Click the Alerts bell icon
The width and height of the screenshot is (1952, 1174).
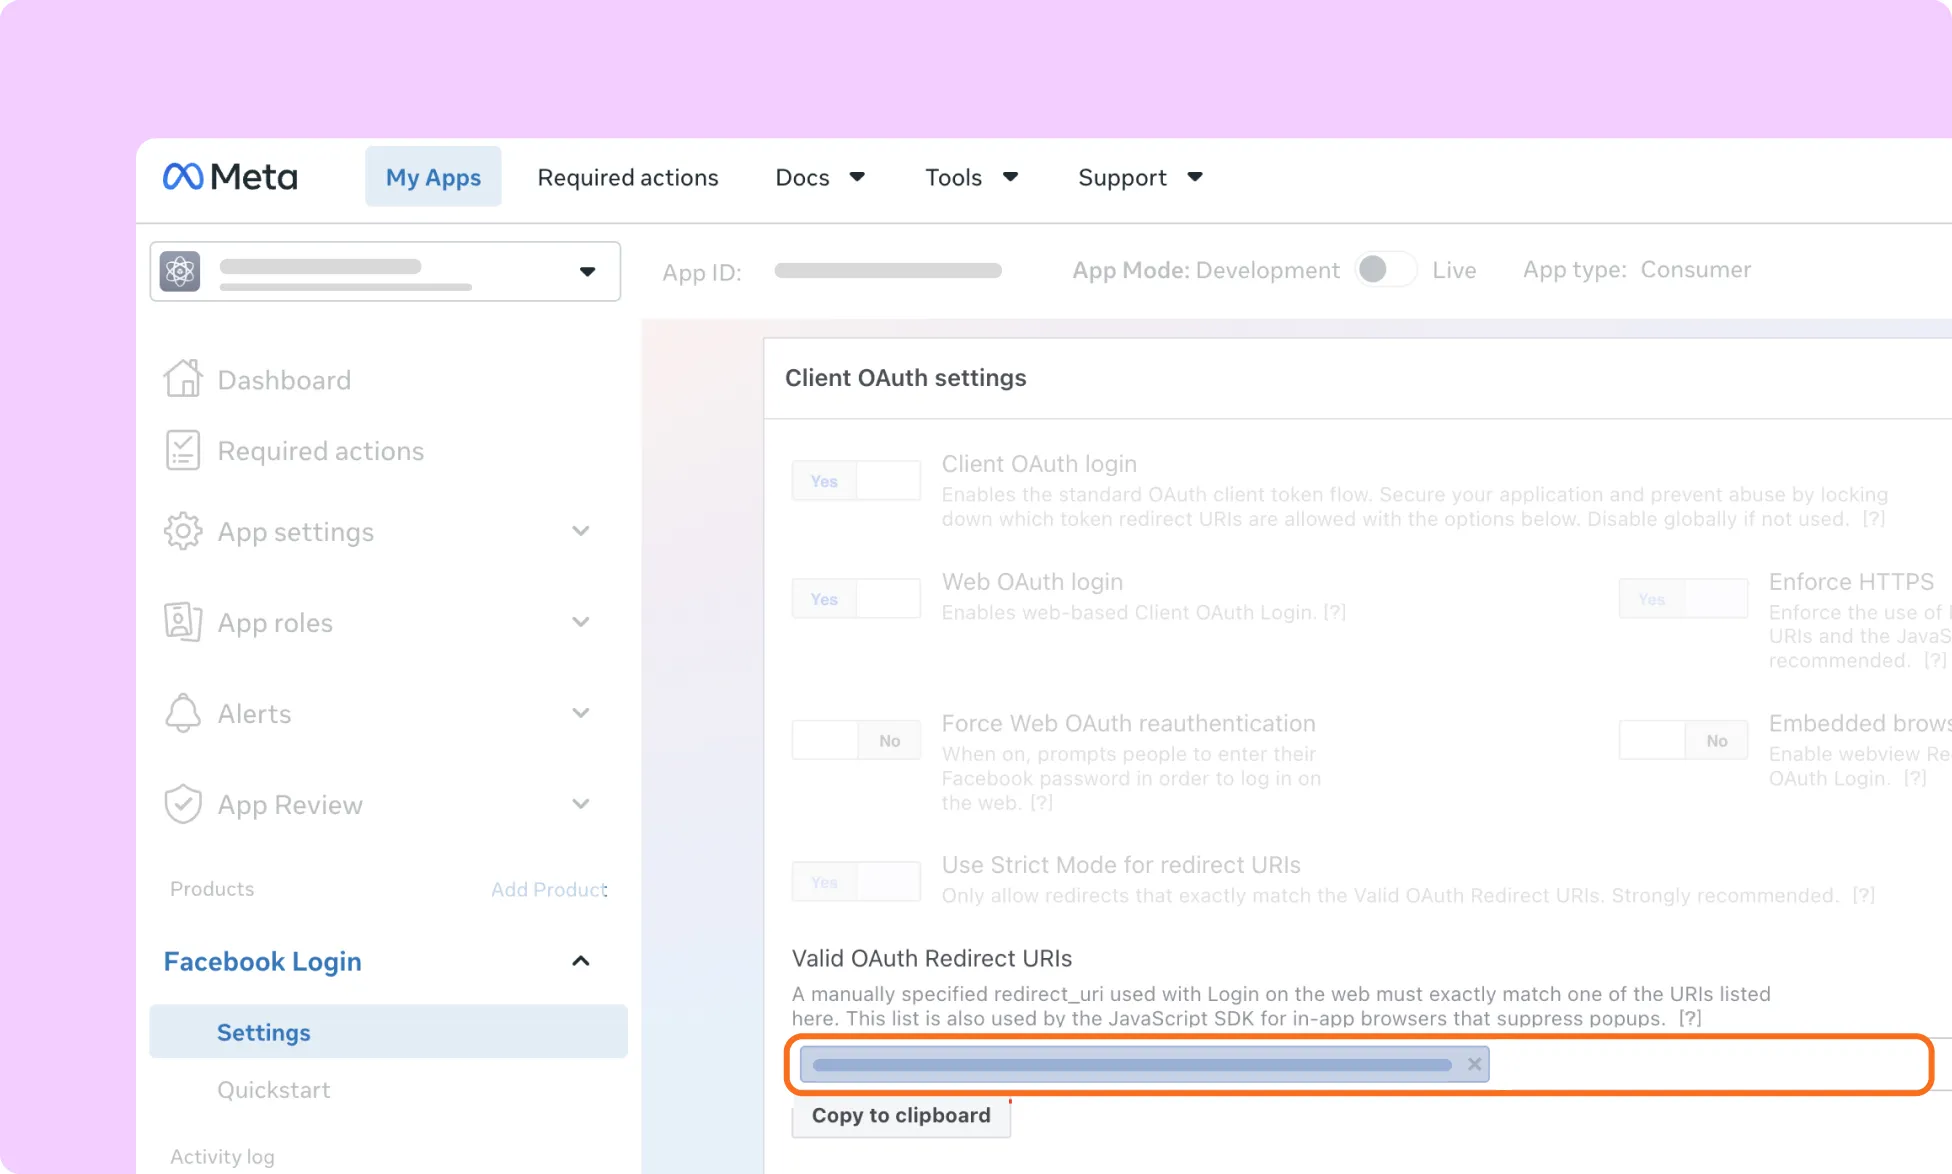(x=183, y=713)
